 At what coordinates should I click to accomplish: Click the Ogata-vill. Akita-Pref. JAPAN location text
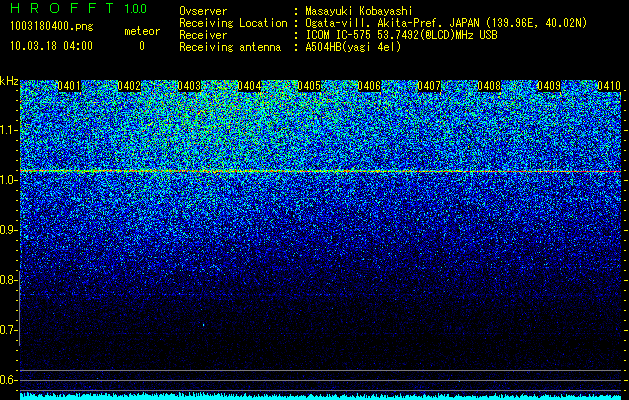446,23
